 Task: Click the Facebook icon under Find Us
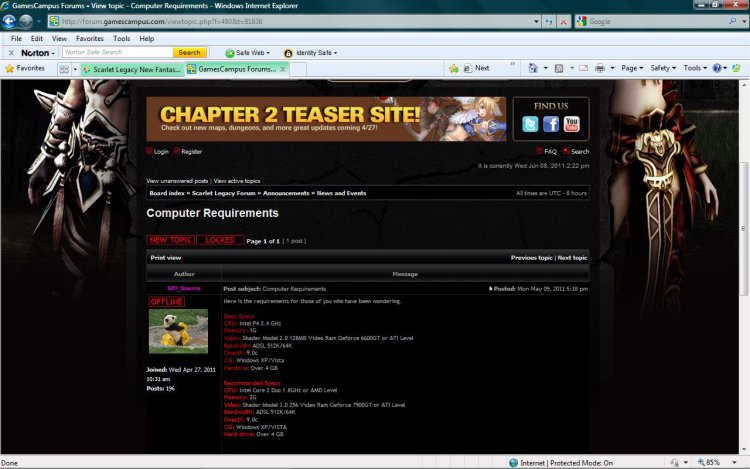pyautogui.click(x=551, y=124)
